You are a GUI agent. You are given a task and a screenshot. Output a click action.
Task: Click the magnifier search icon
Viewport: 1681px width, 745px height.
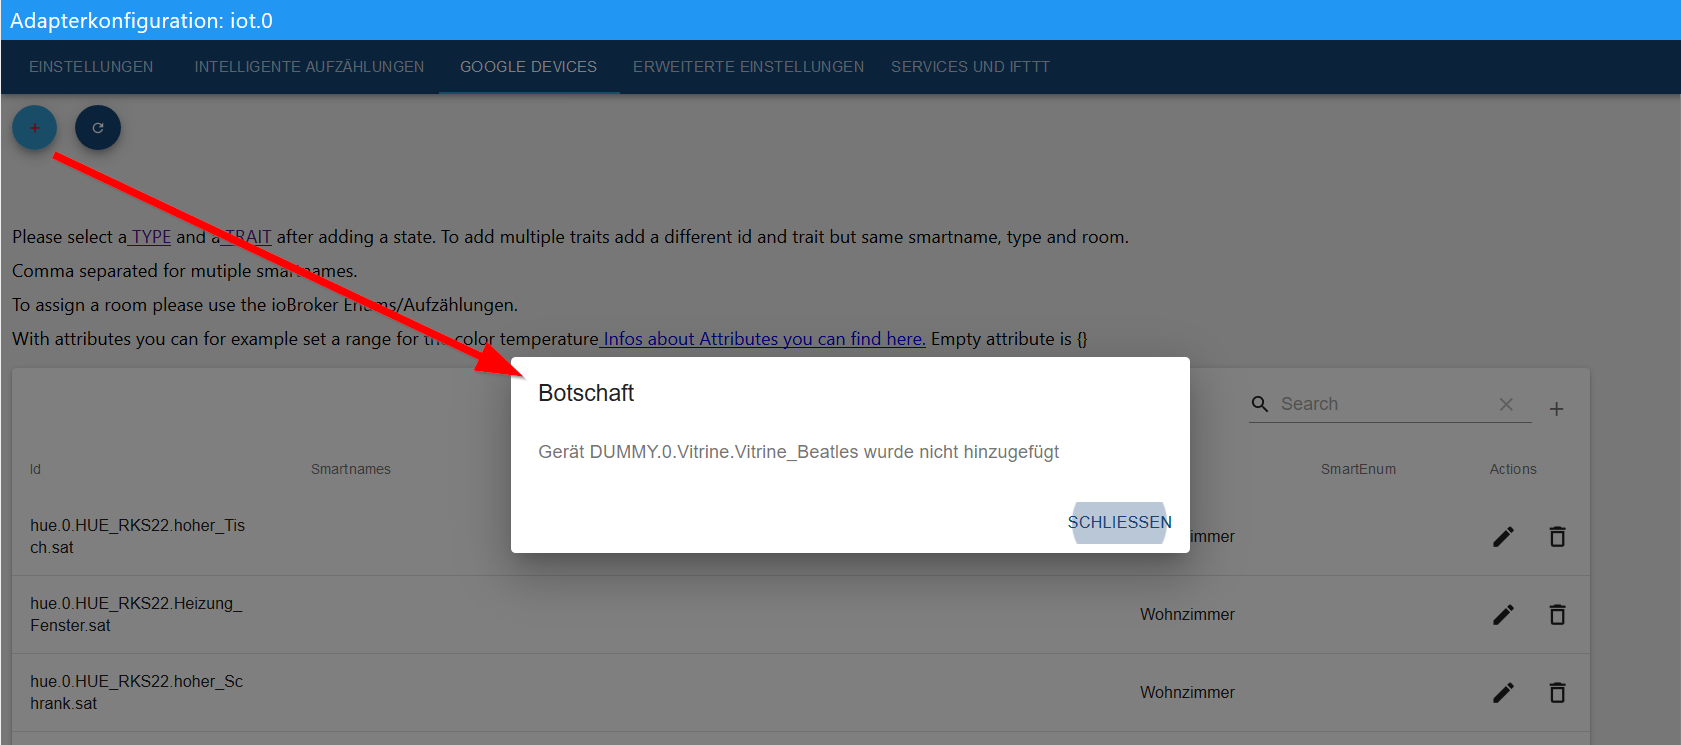pos(1260,404)
